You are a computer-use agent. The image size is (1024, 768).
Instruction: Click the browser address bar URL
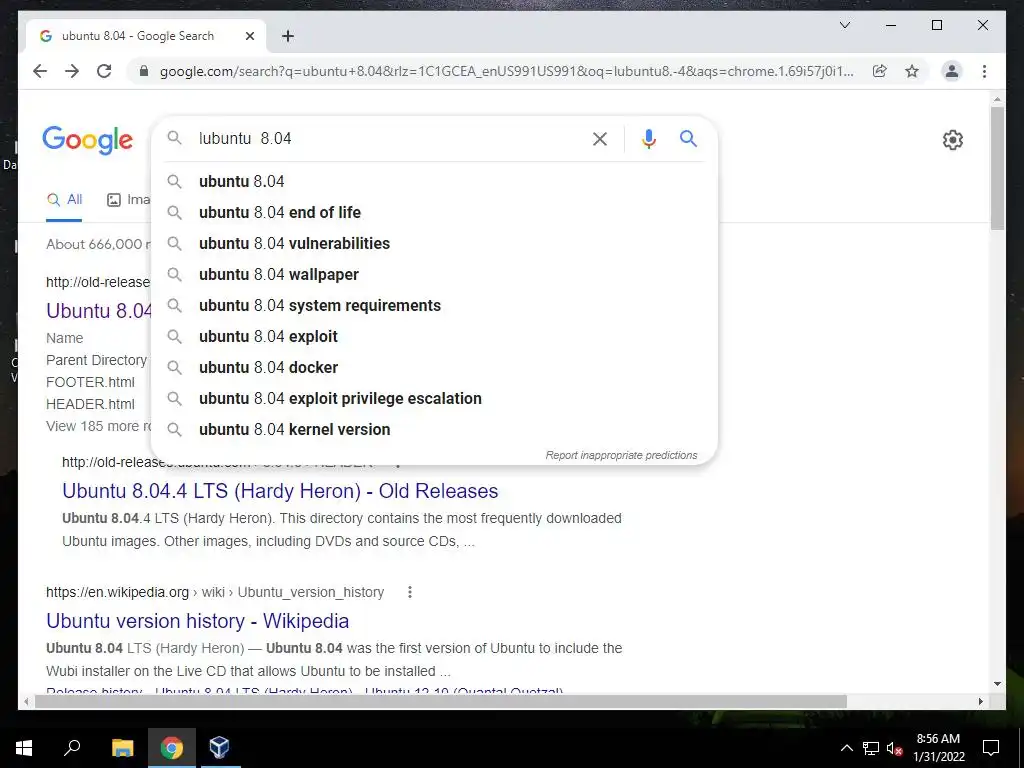pos(506,71)
